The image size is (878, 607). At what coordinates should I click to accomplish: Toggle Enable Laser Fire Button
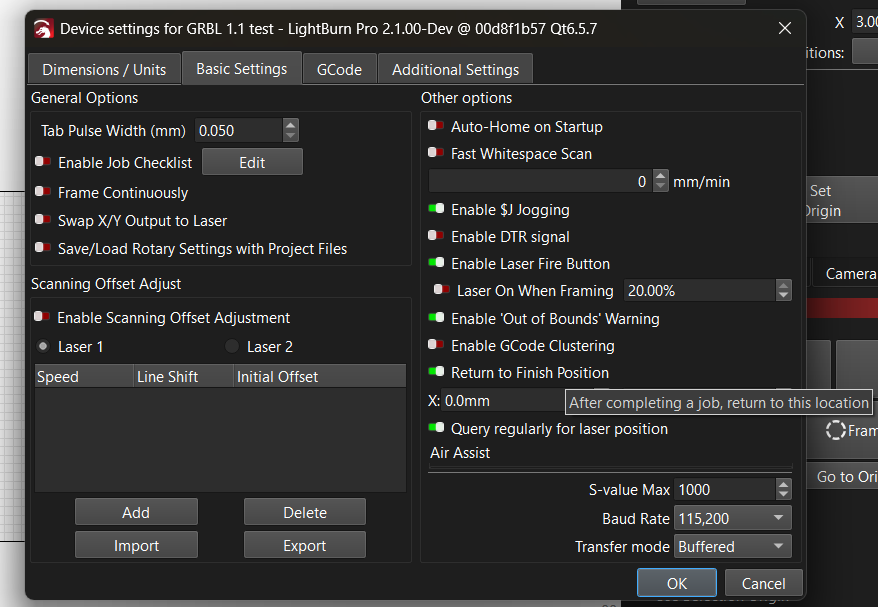click(x=436, y=263)
